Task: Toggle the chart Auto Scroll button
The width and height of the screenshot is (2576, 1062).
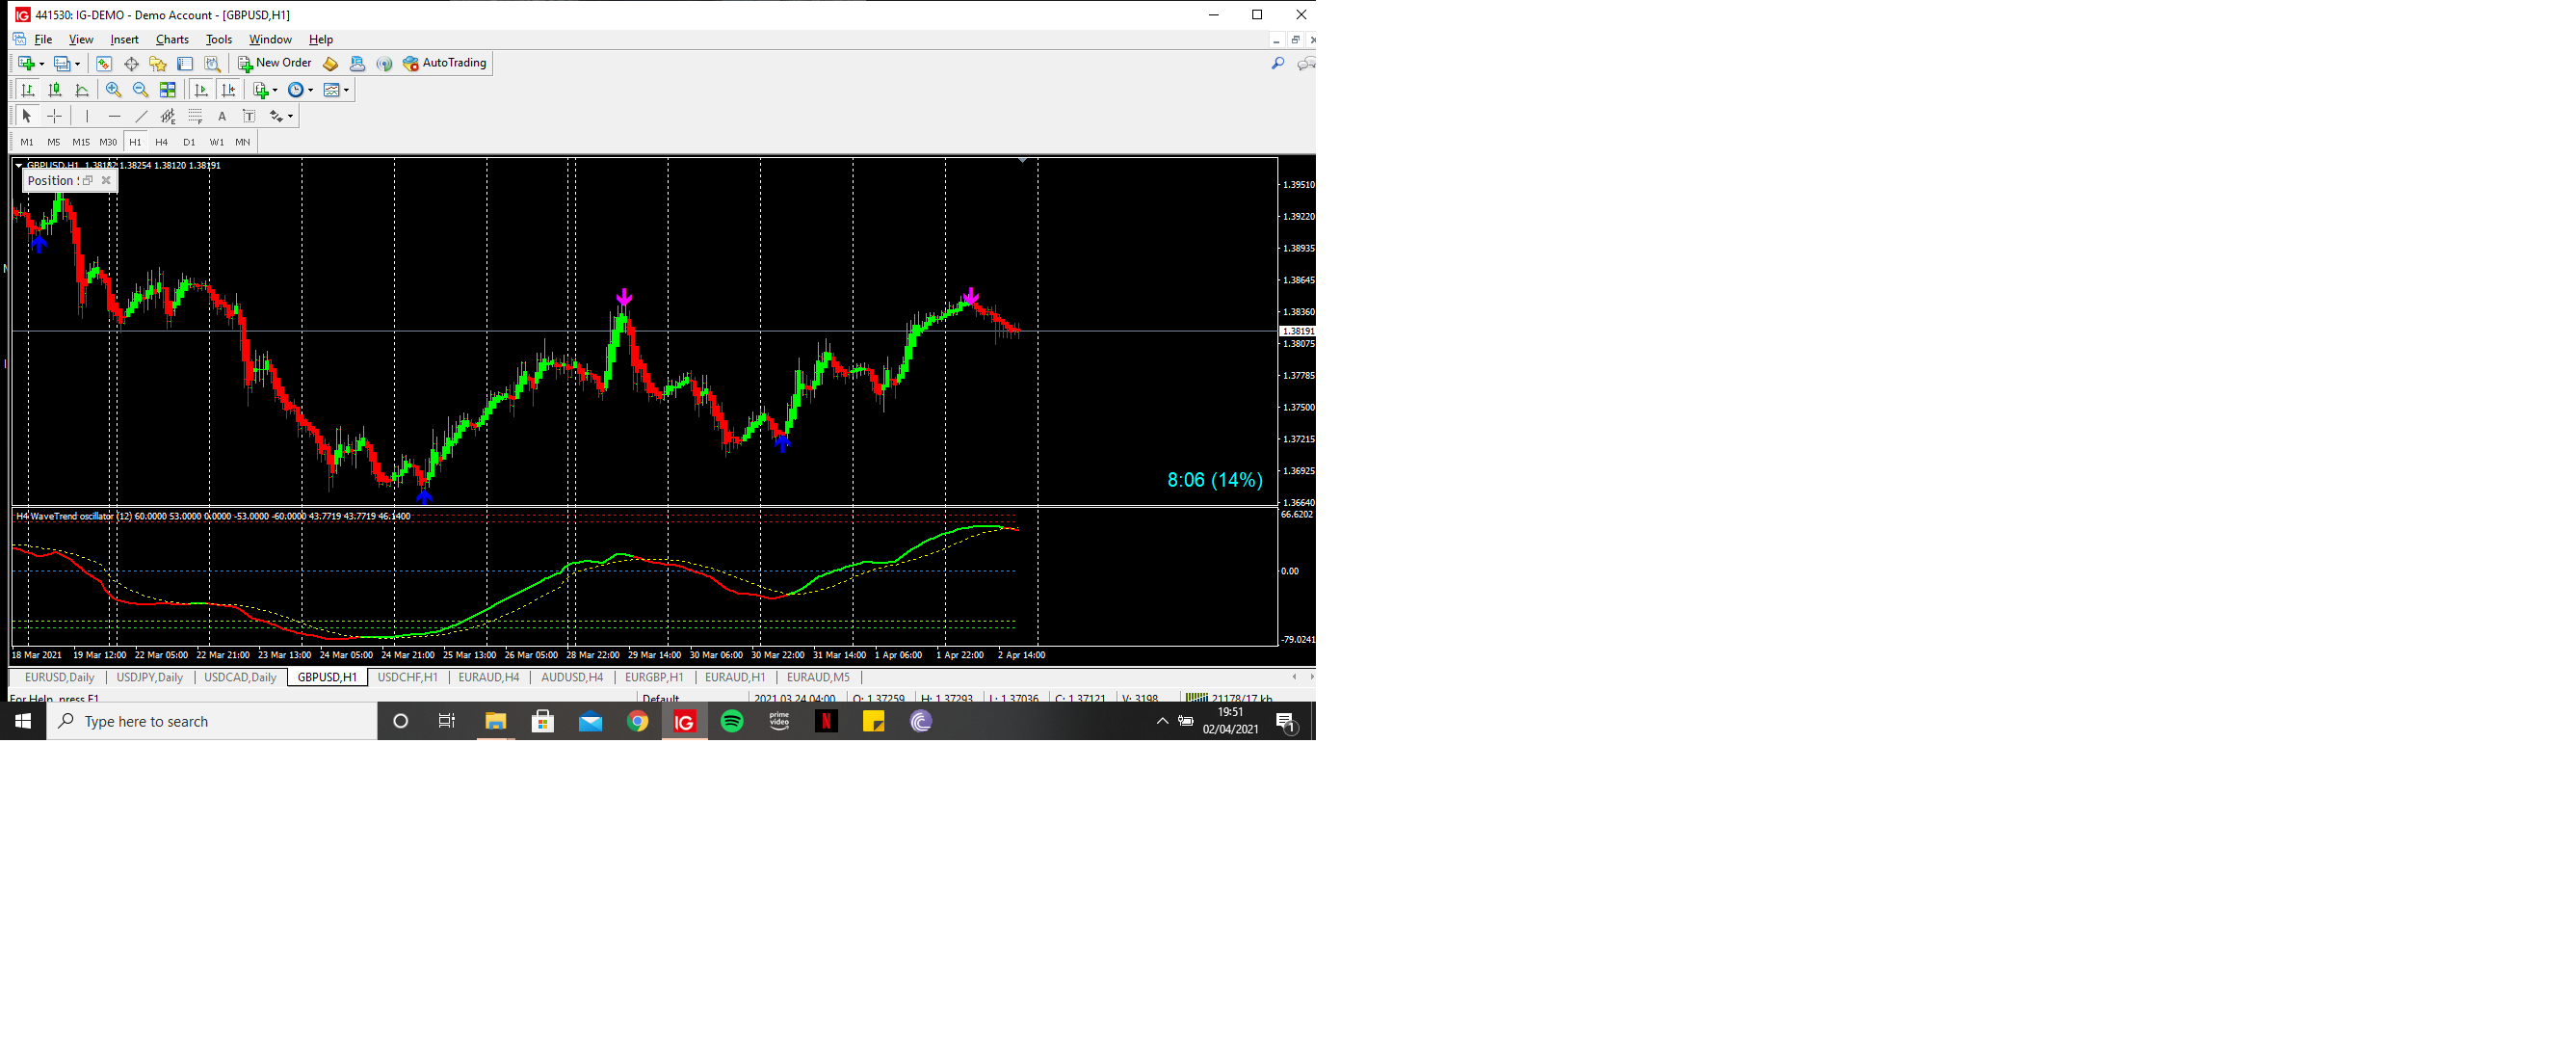Action: point(201,90)
